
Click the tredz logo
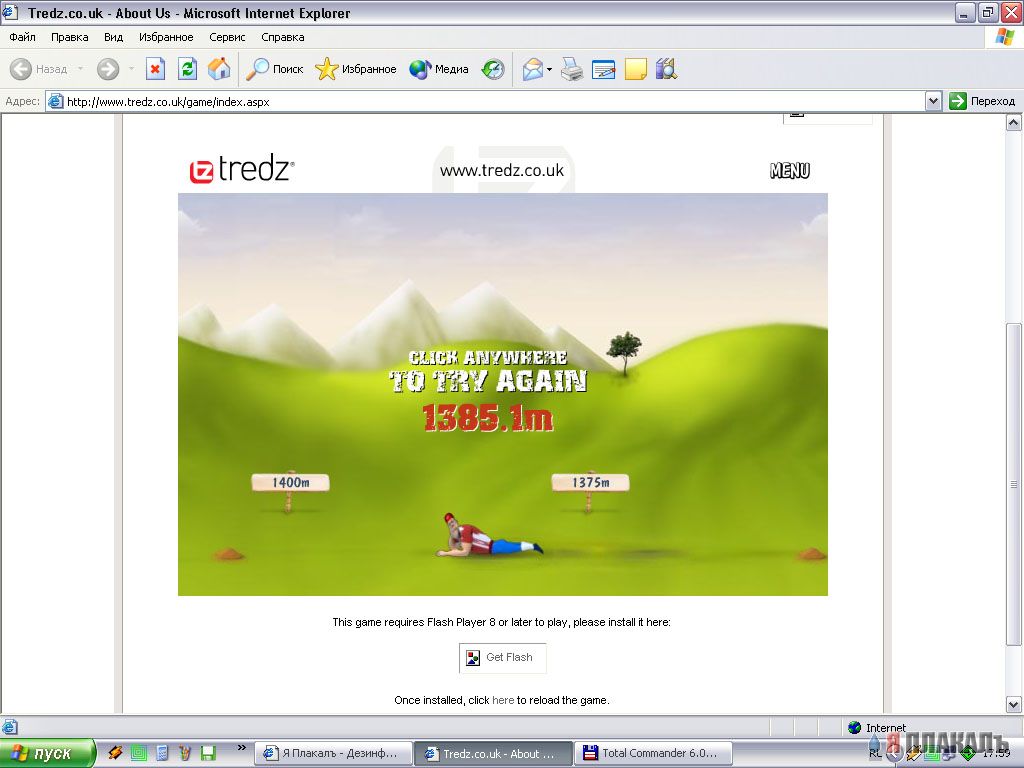(x=242, y=169)
